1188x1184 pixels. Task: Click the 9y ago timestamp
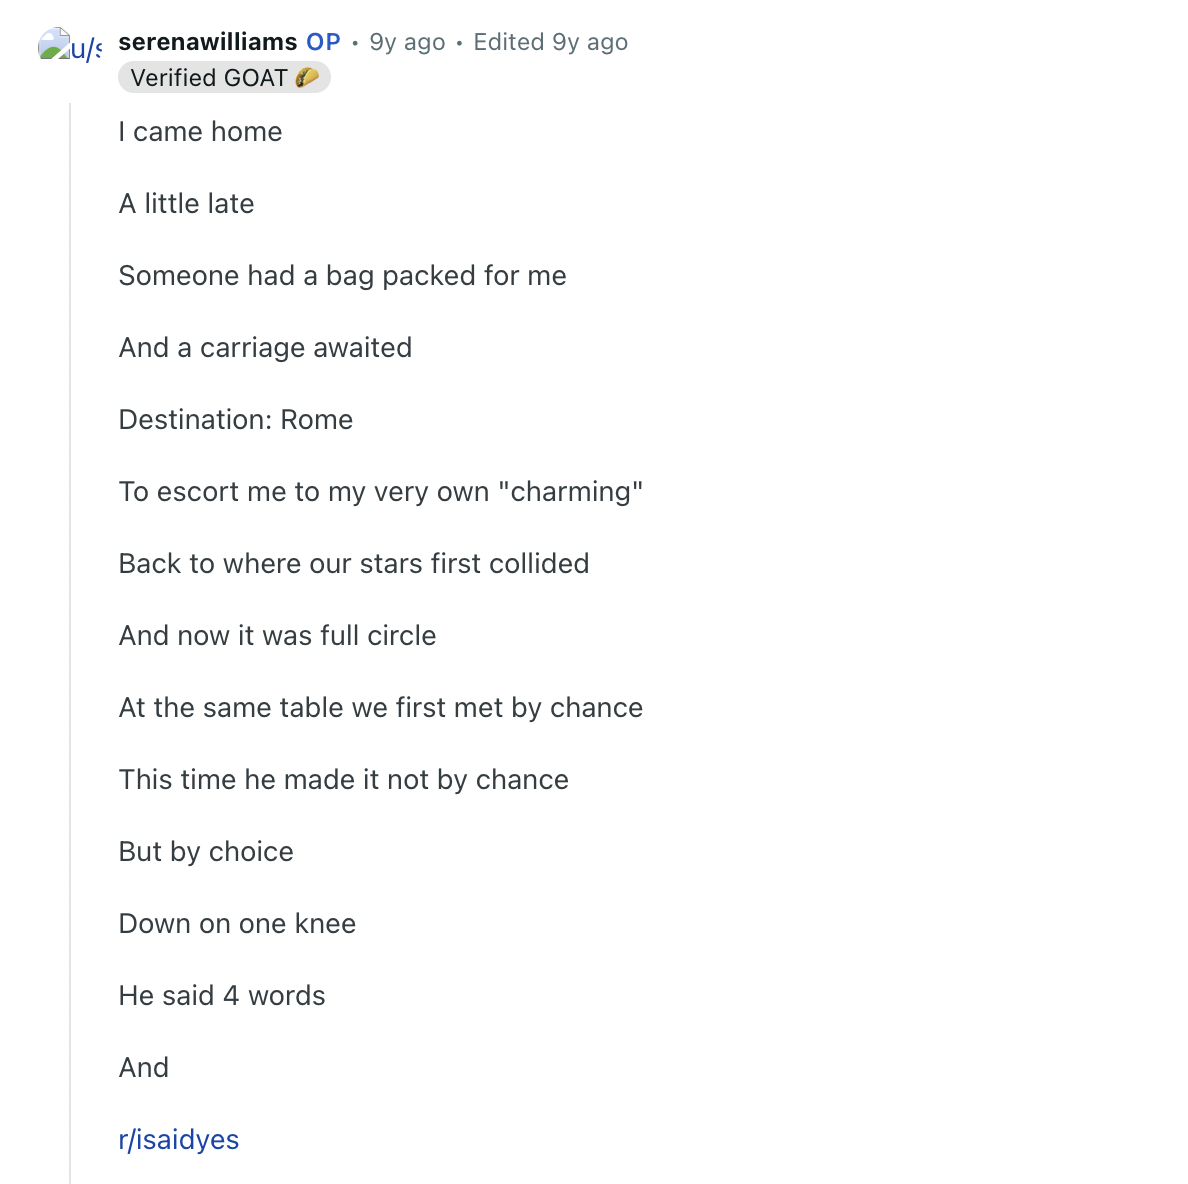[x=407, y=42]
